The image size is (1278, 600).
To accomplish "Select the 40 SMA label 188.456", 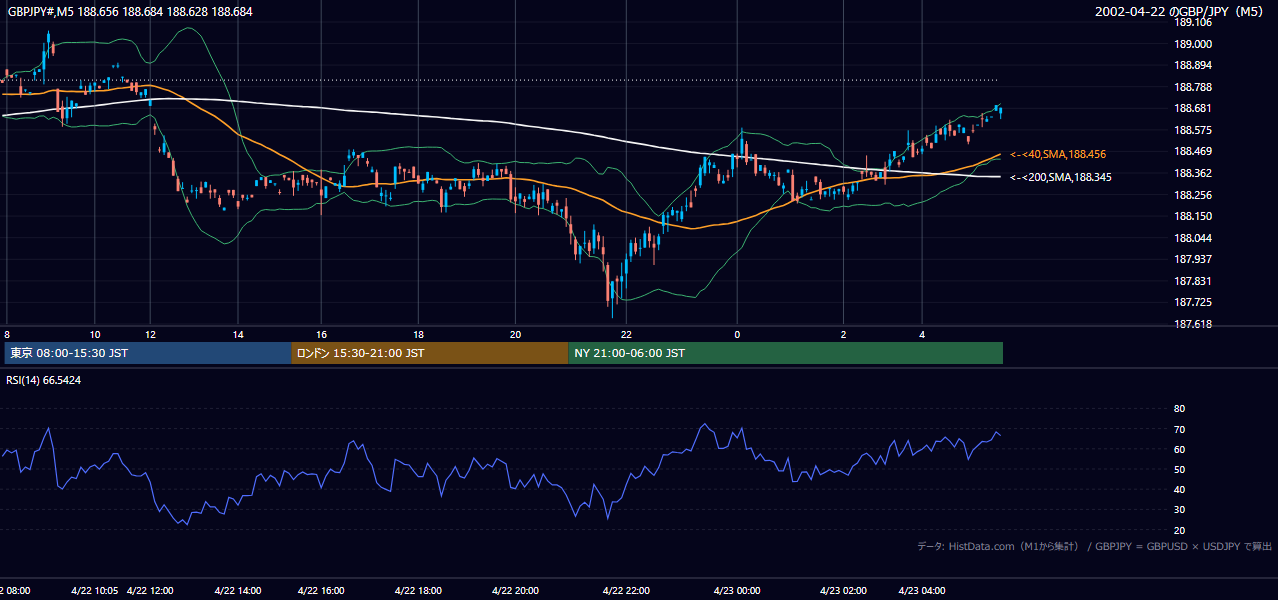I will click(1057, 154).
